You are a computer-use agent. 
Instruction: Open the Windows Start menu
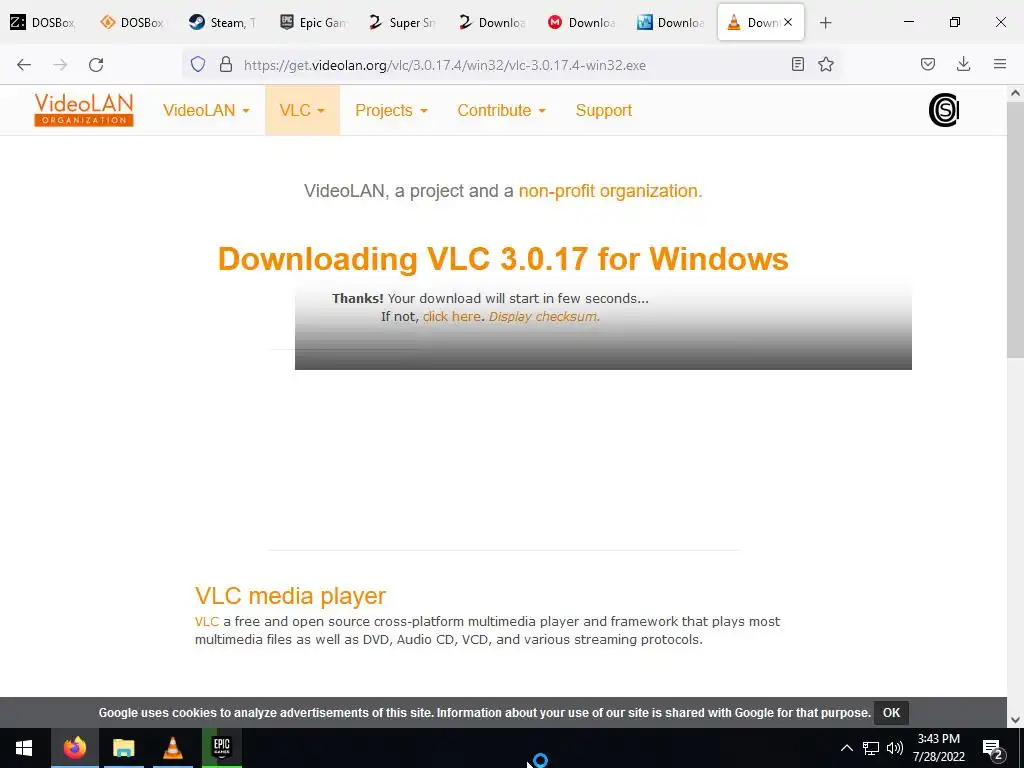coord(24,748)
